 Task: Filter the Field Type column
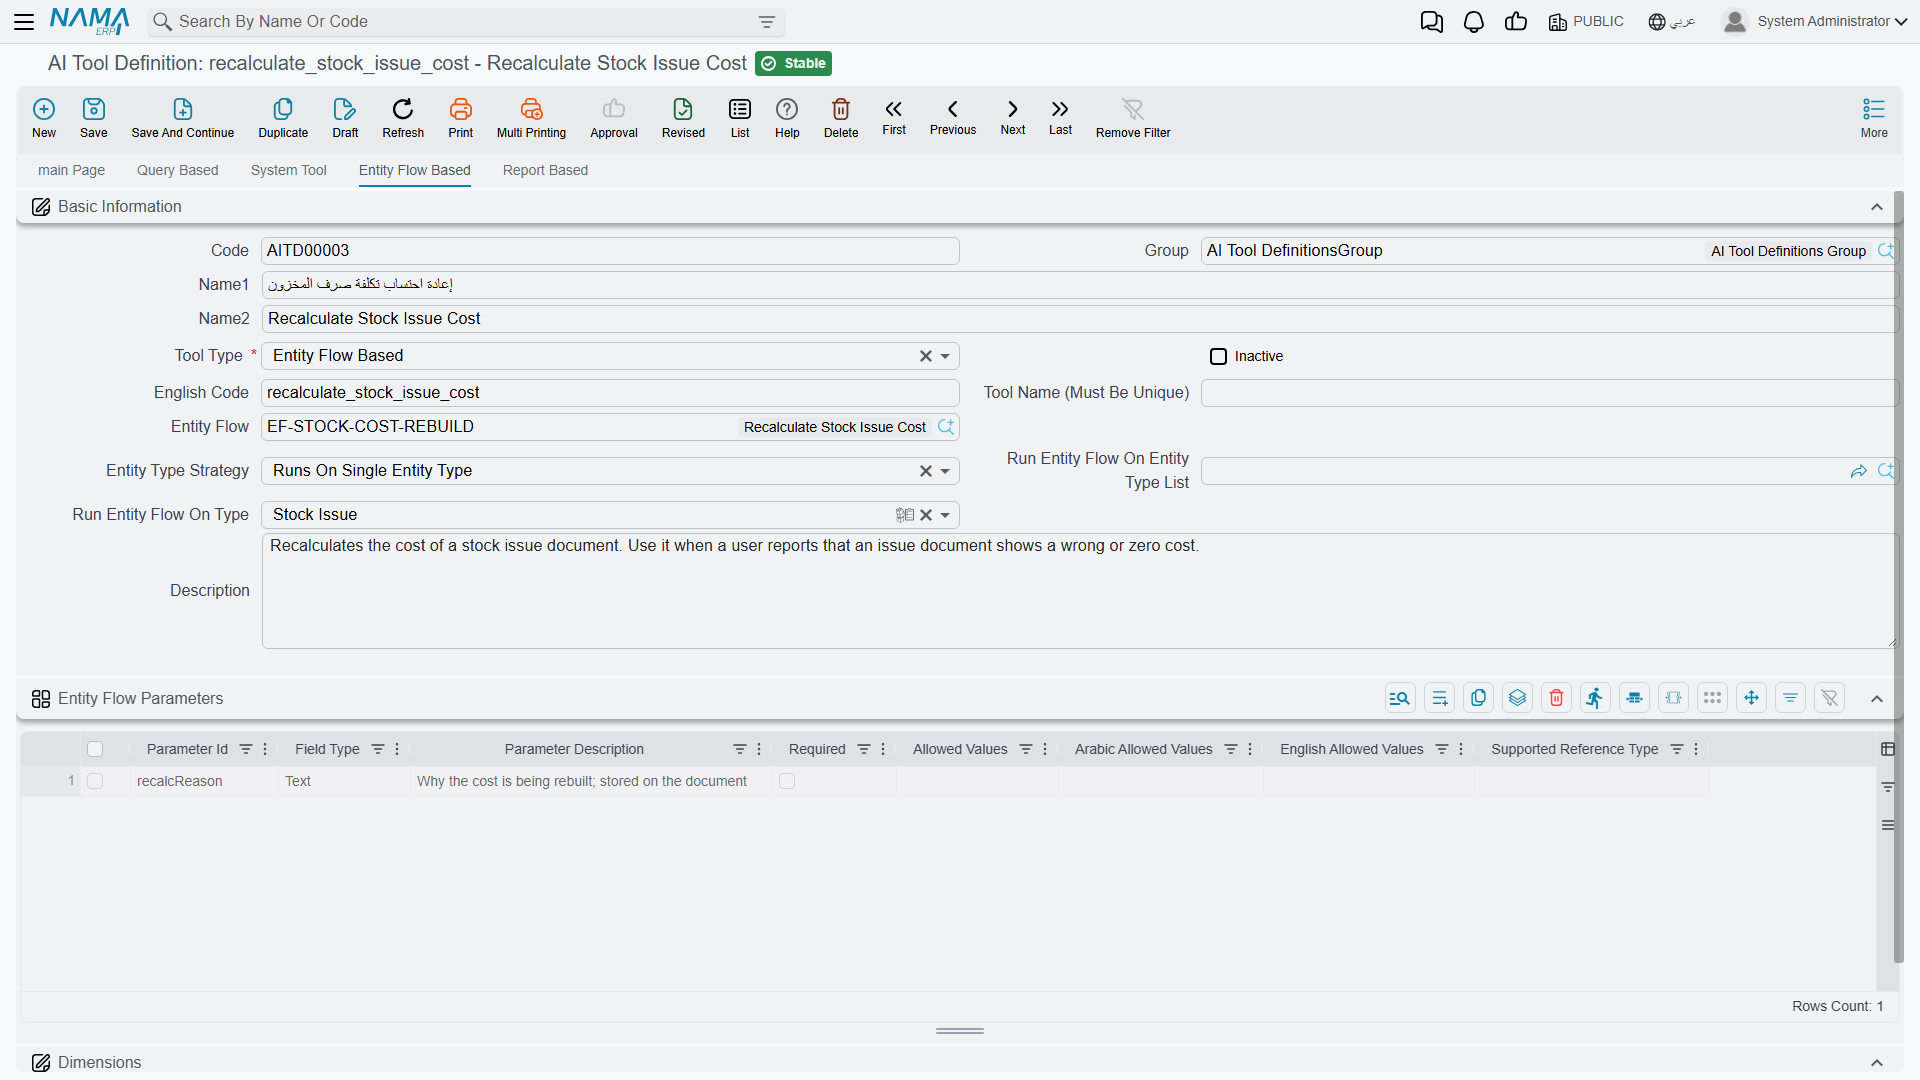(x=378, y=749)
